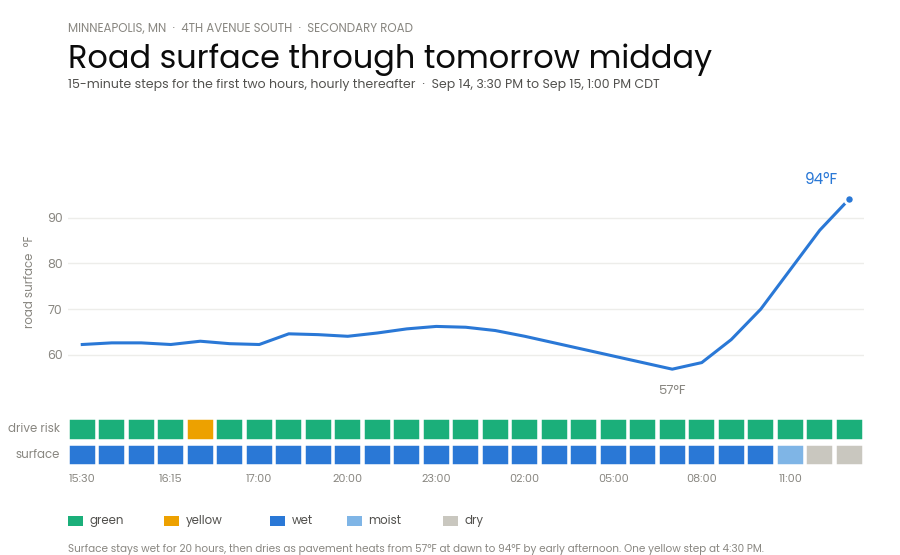
Task: Click the drive risk row label
Action: [x=34, y=428]
